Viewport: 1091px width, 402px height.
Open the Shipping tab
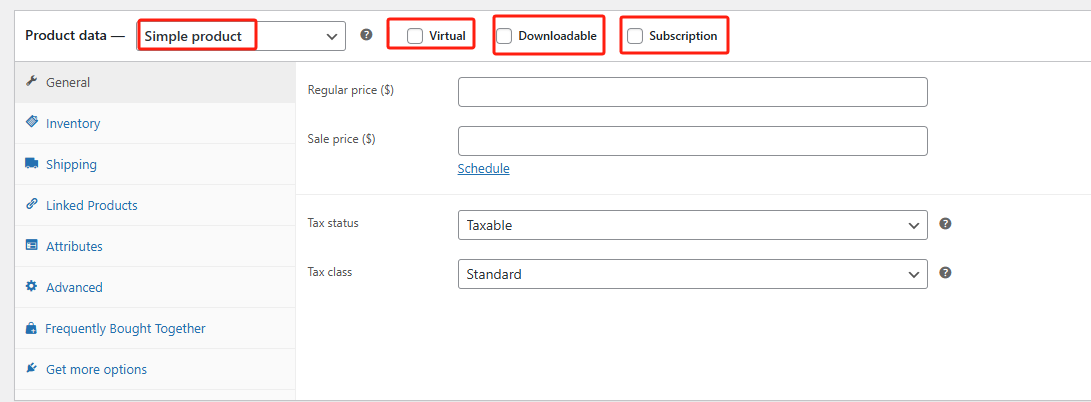[x=71, y=164]
